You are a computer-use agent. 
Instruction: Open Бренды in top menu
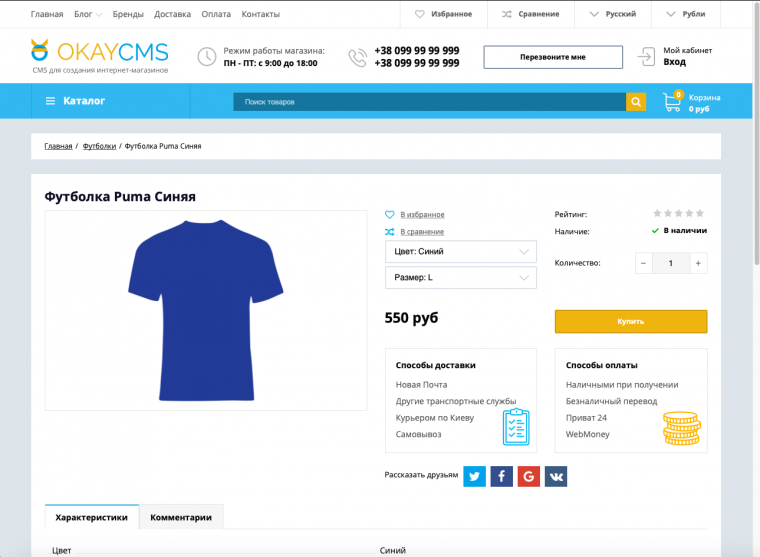click(x=128, y=14)
